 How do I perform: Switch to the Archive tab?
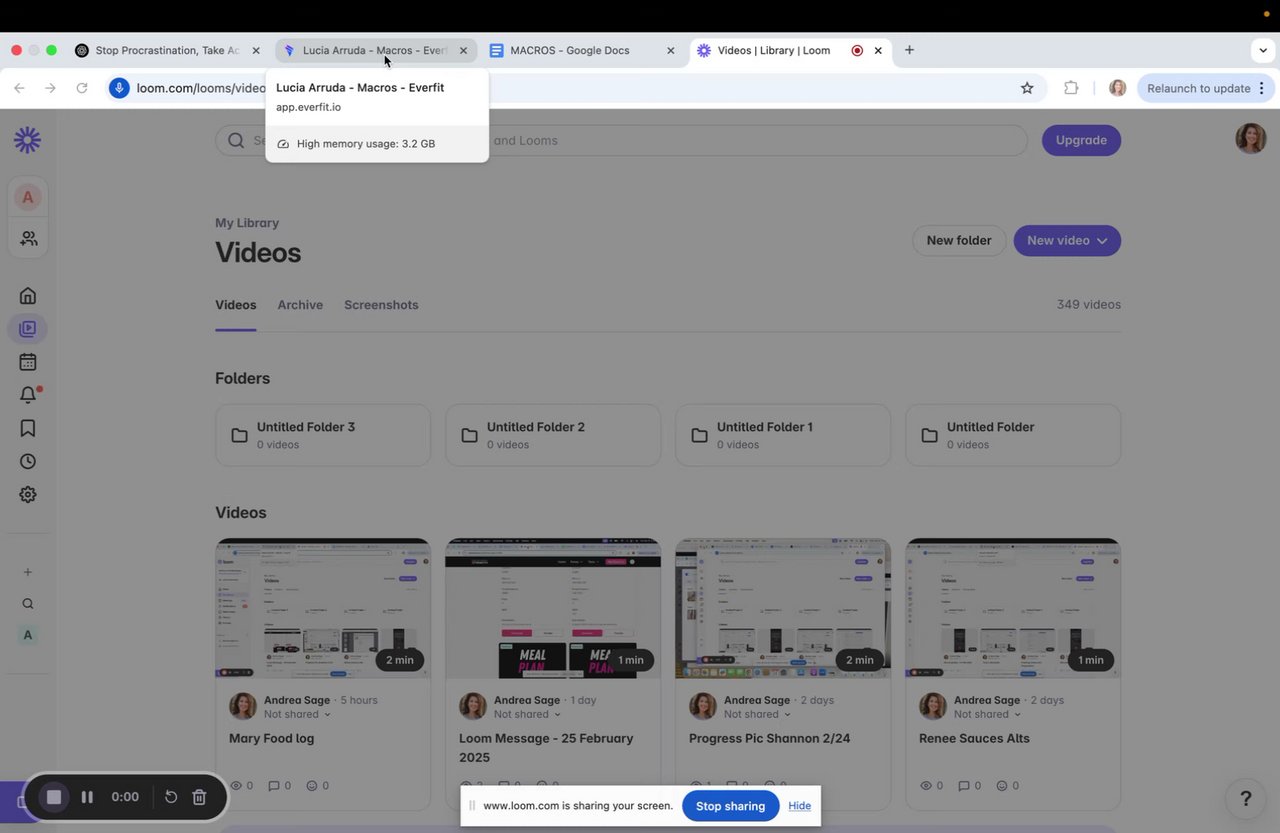click(x=300, y=305)
